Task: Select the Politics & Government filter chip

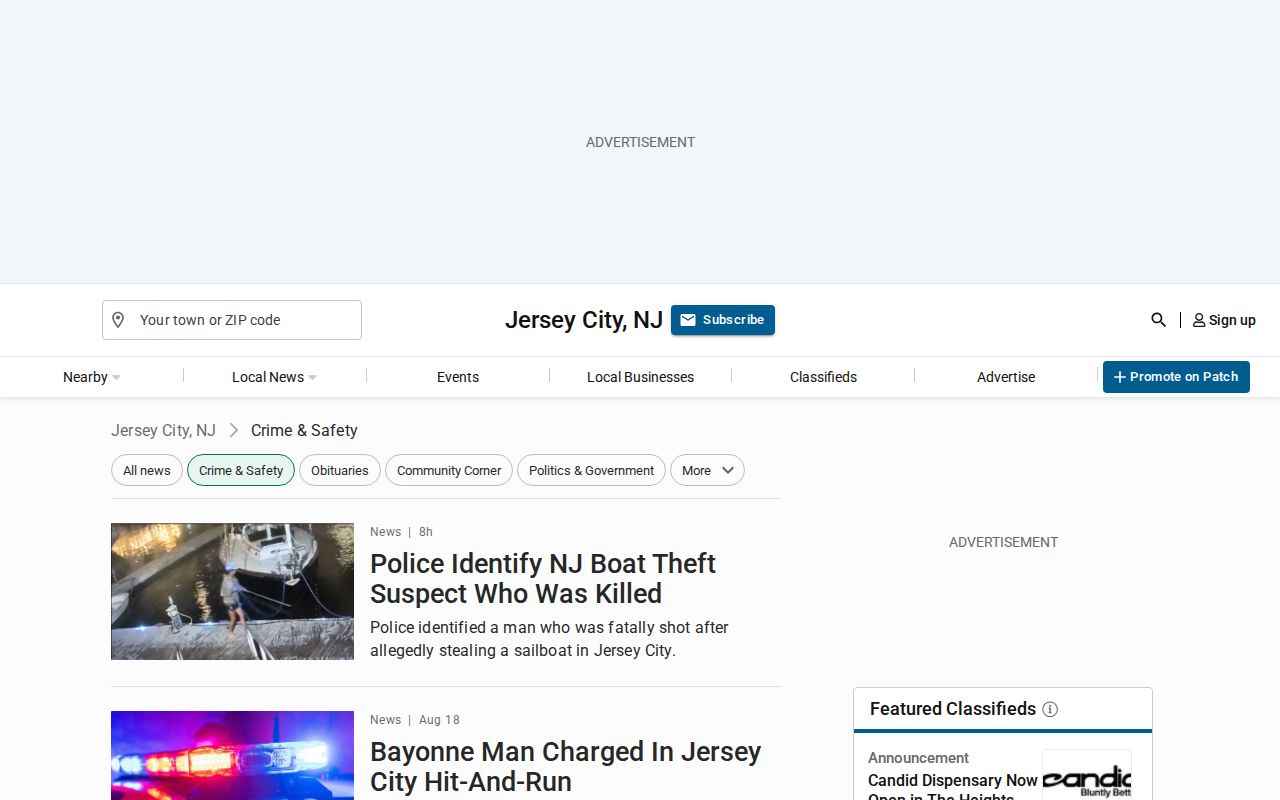Action: pos(591,470)
